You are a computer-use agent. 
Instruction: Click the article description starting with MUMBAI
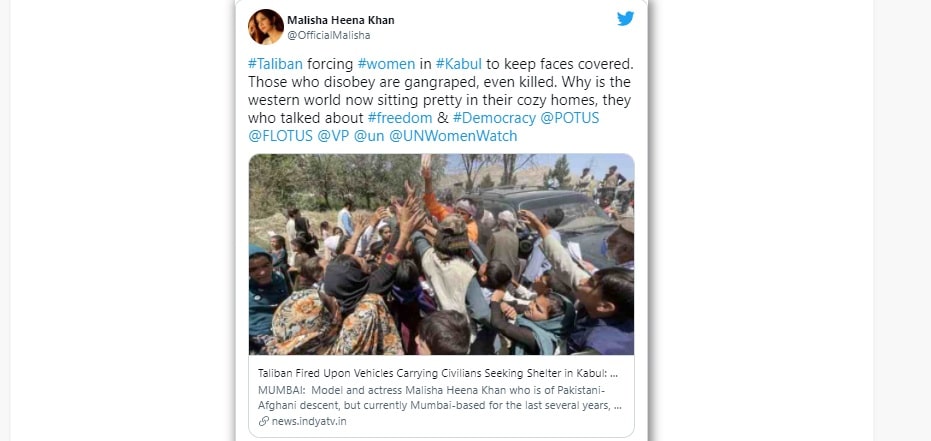[x=439, y=398]
